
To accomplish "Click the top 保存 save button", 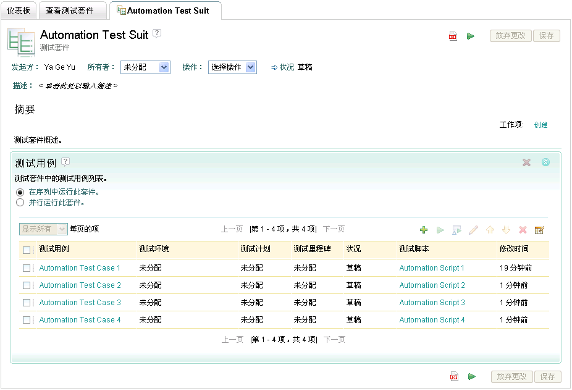I will pyautogui.click(x=546, y=36).
